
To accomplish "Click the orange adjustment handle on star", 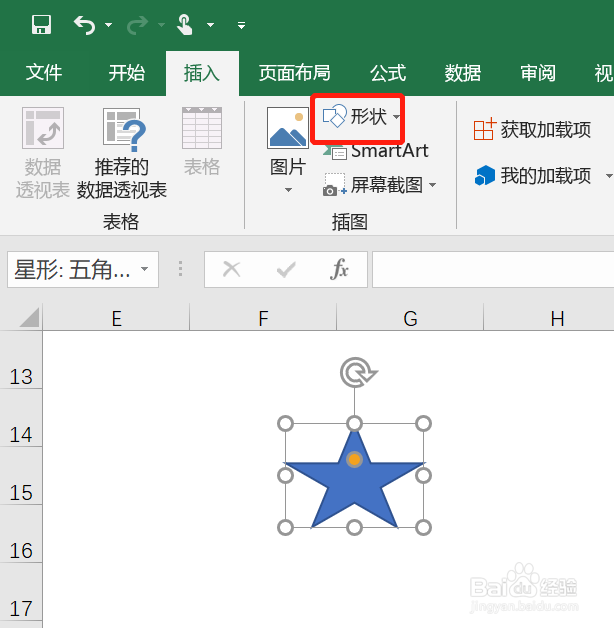I will point(354,459).
